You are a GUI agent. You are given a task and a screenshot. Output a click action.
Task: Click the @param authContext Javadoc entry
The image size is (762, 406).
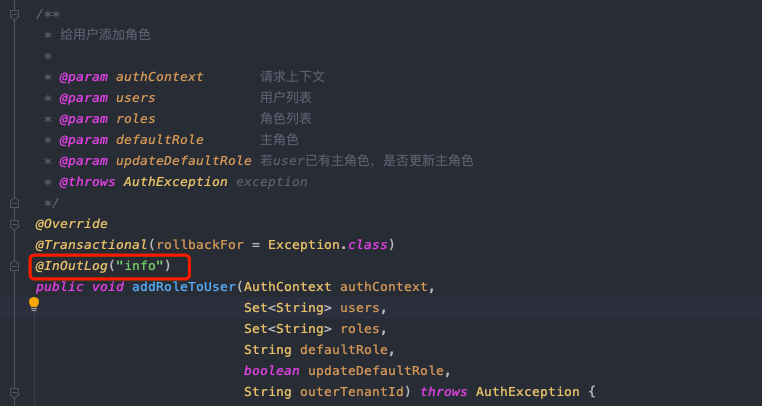[131, 77]
